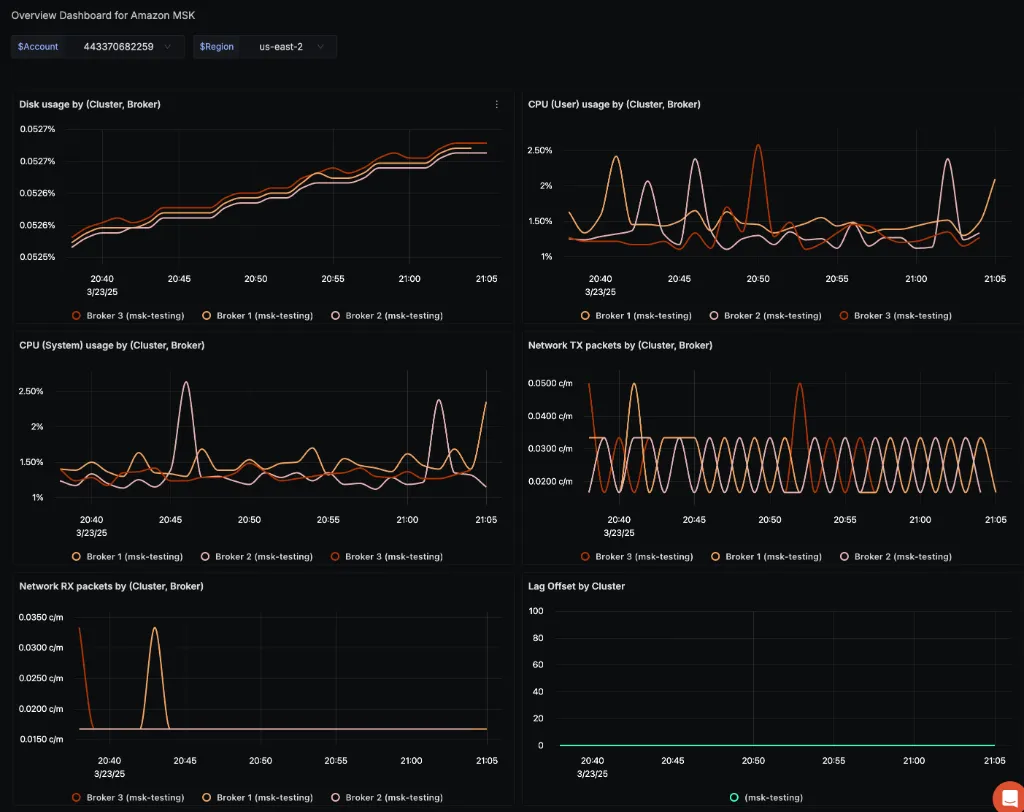
Task: Open the Disk usage panel kebab menu
Action: coord(497,104)
